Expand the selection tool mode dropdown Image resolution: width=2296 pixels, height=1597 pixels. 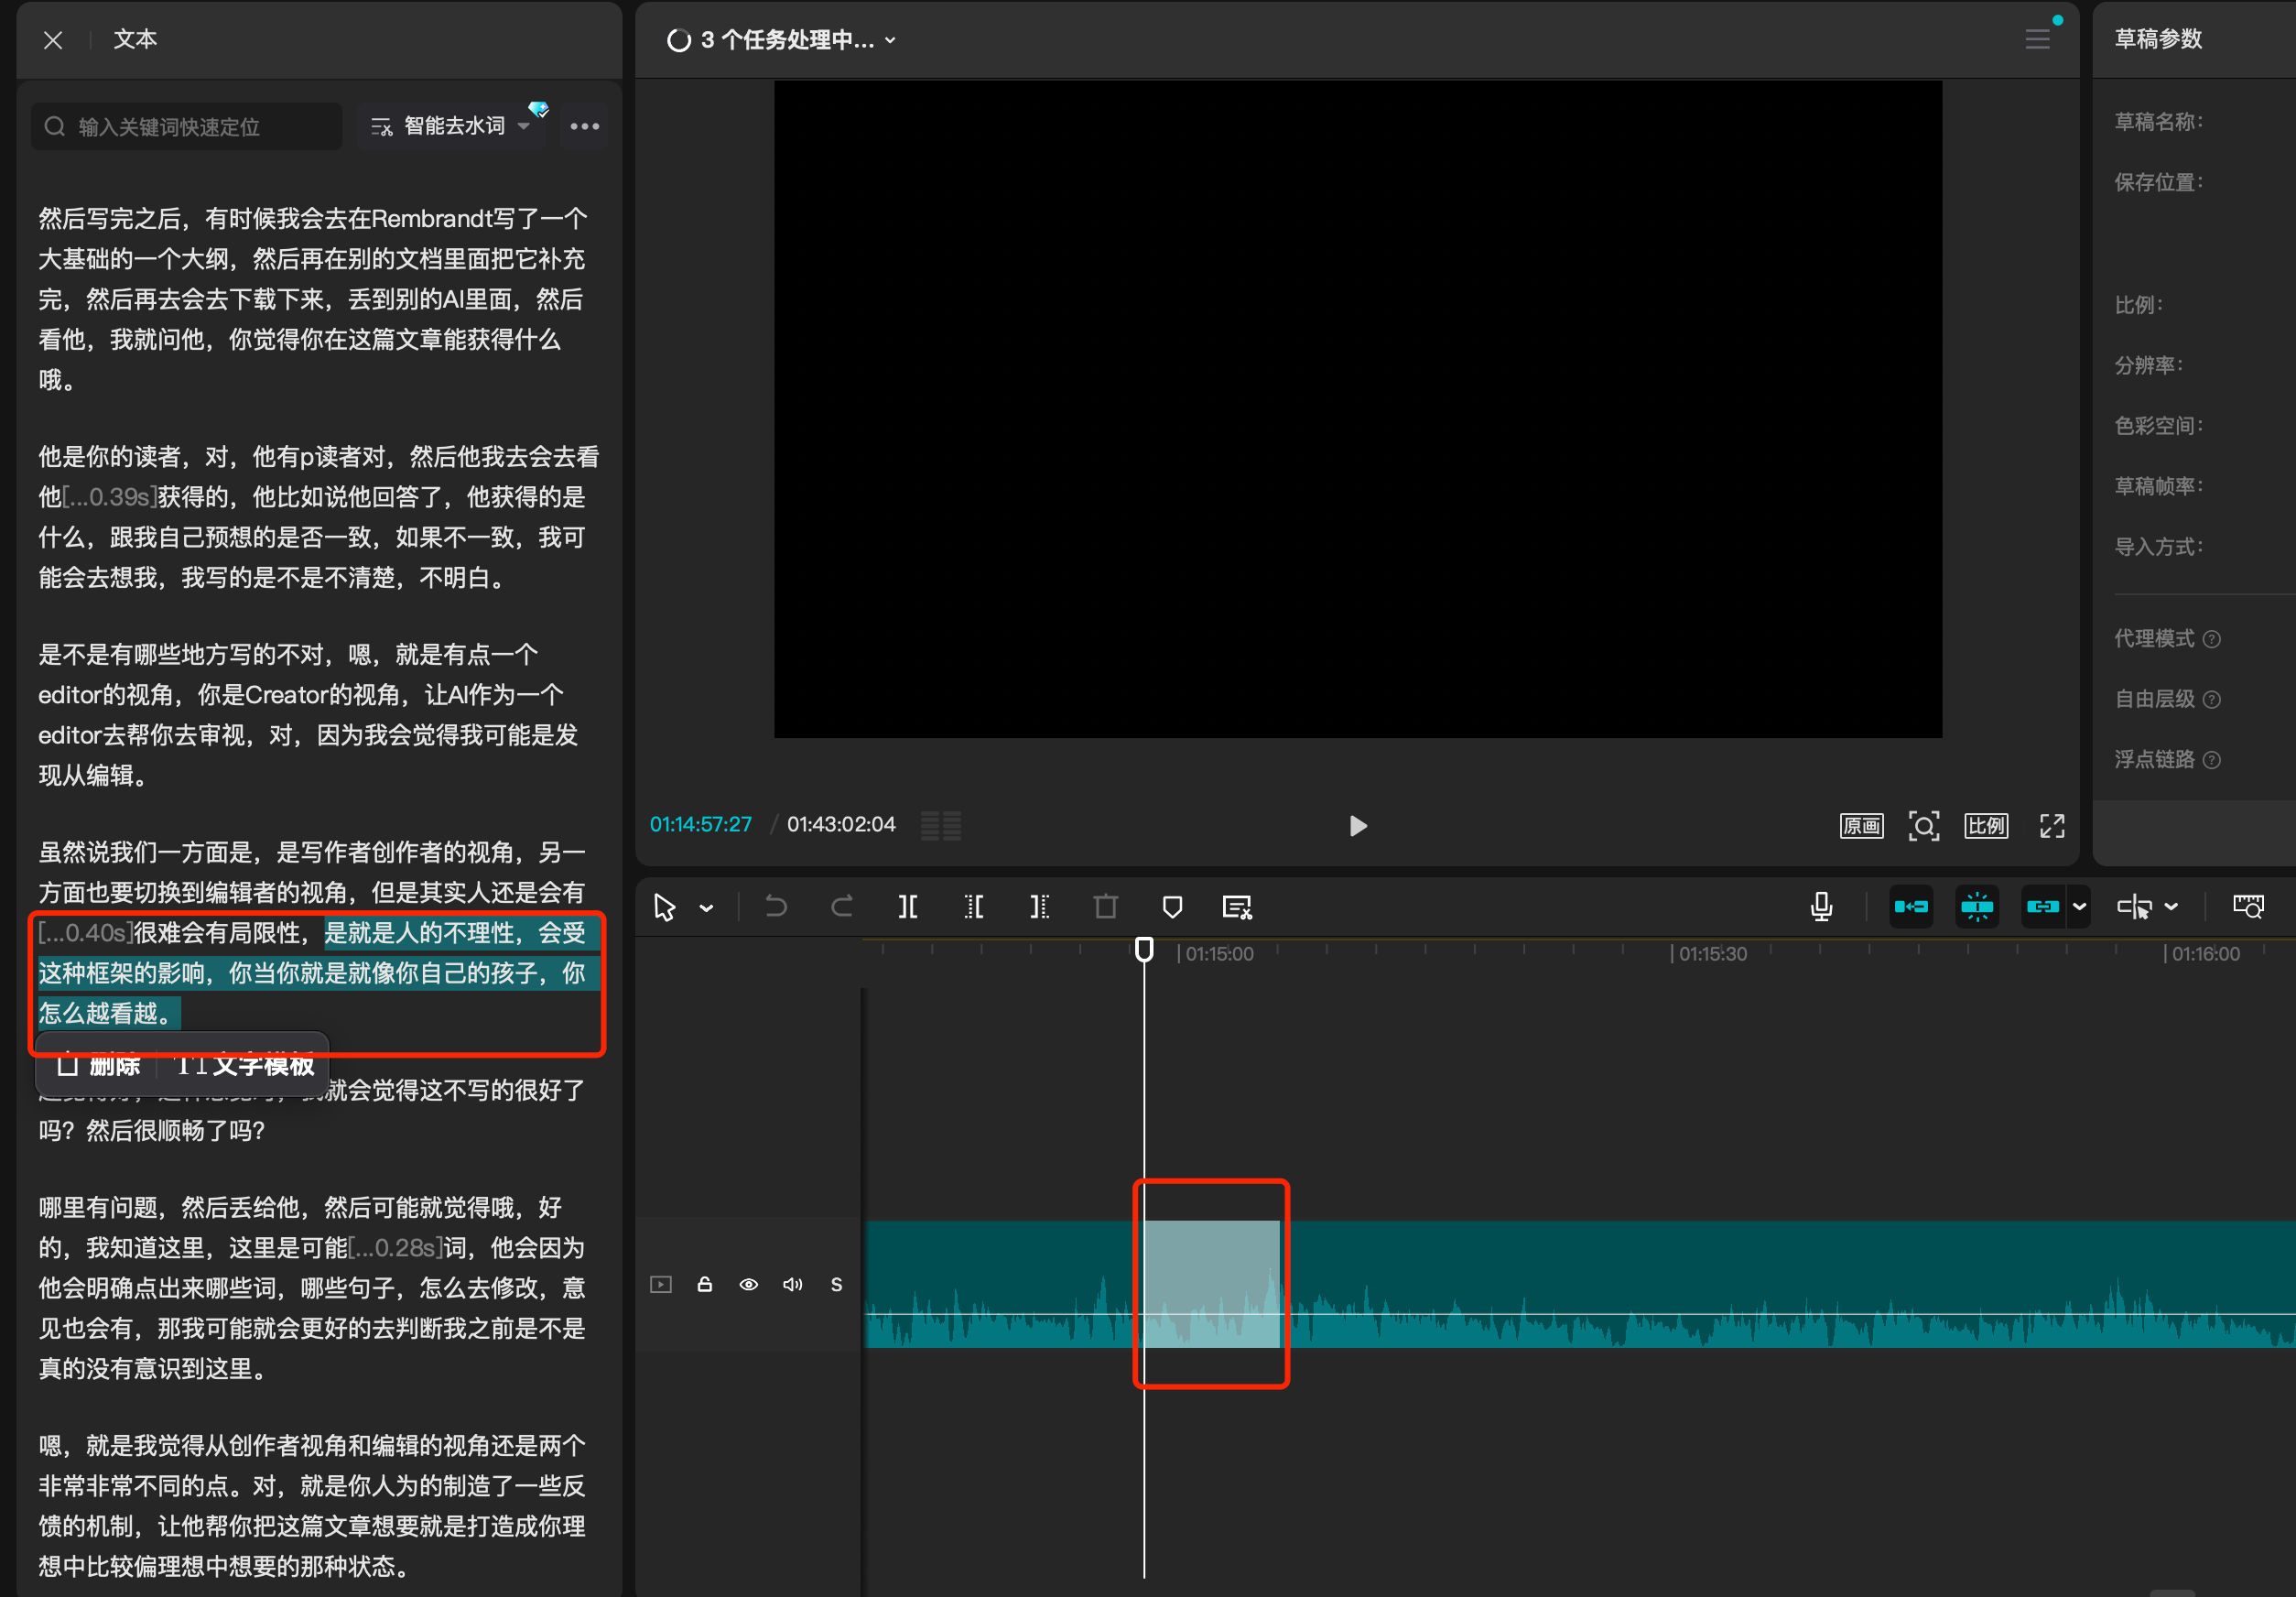(706, 908)
